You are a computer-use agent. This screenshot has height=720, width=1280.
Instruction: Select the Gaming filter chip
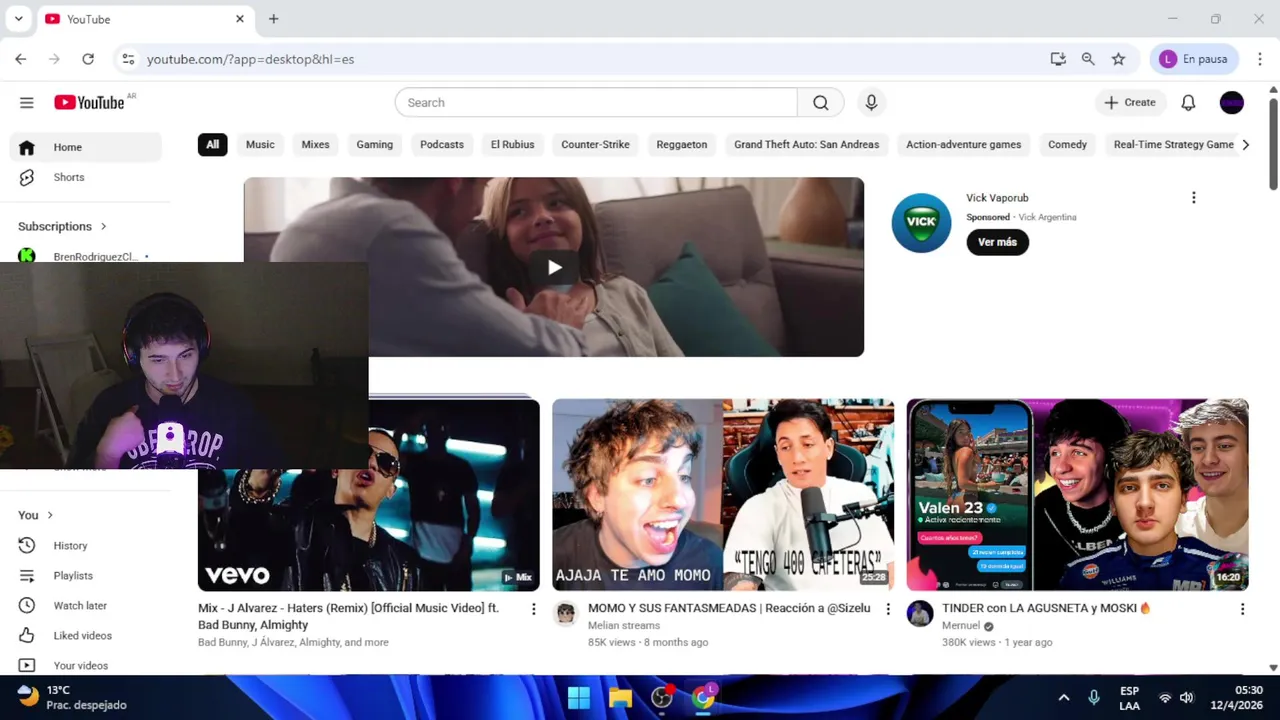click(375, 144)
